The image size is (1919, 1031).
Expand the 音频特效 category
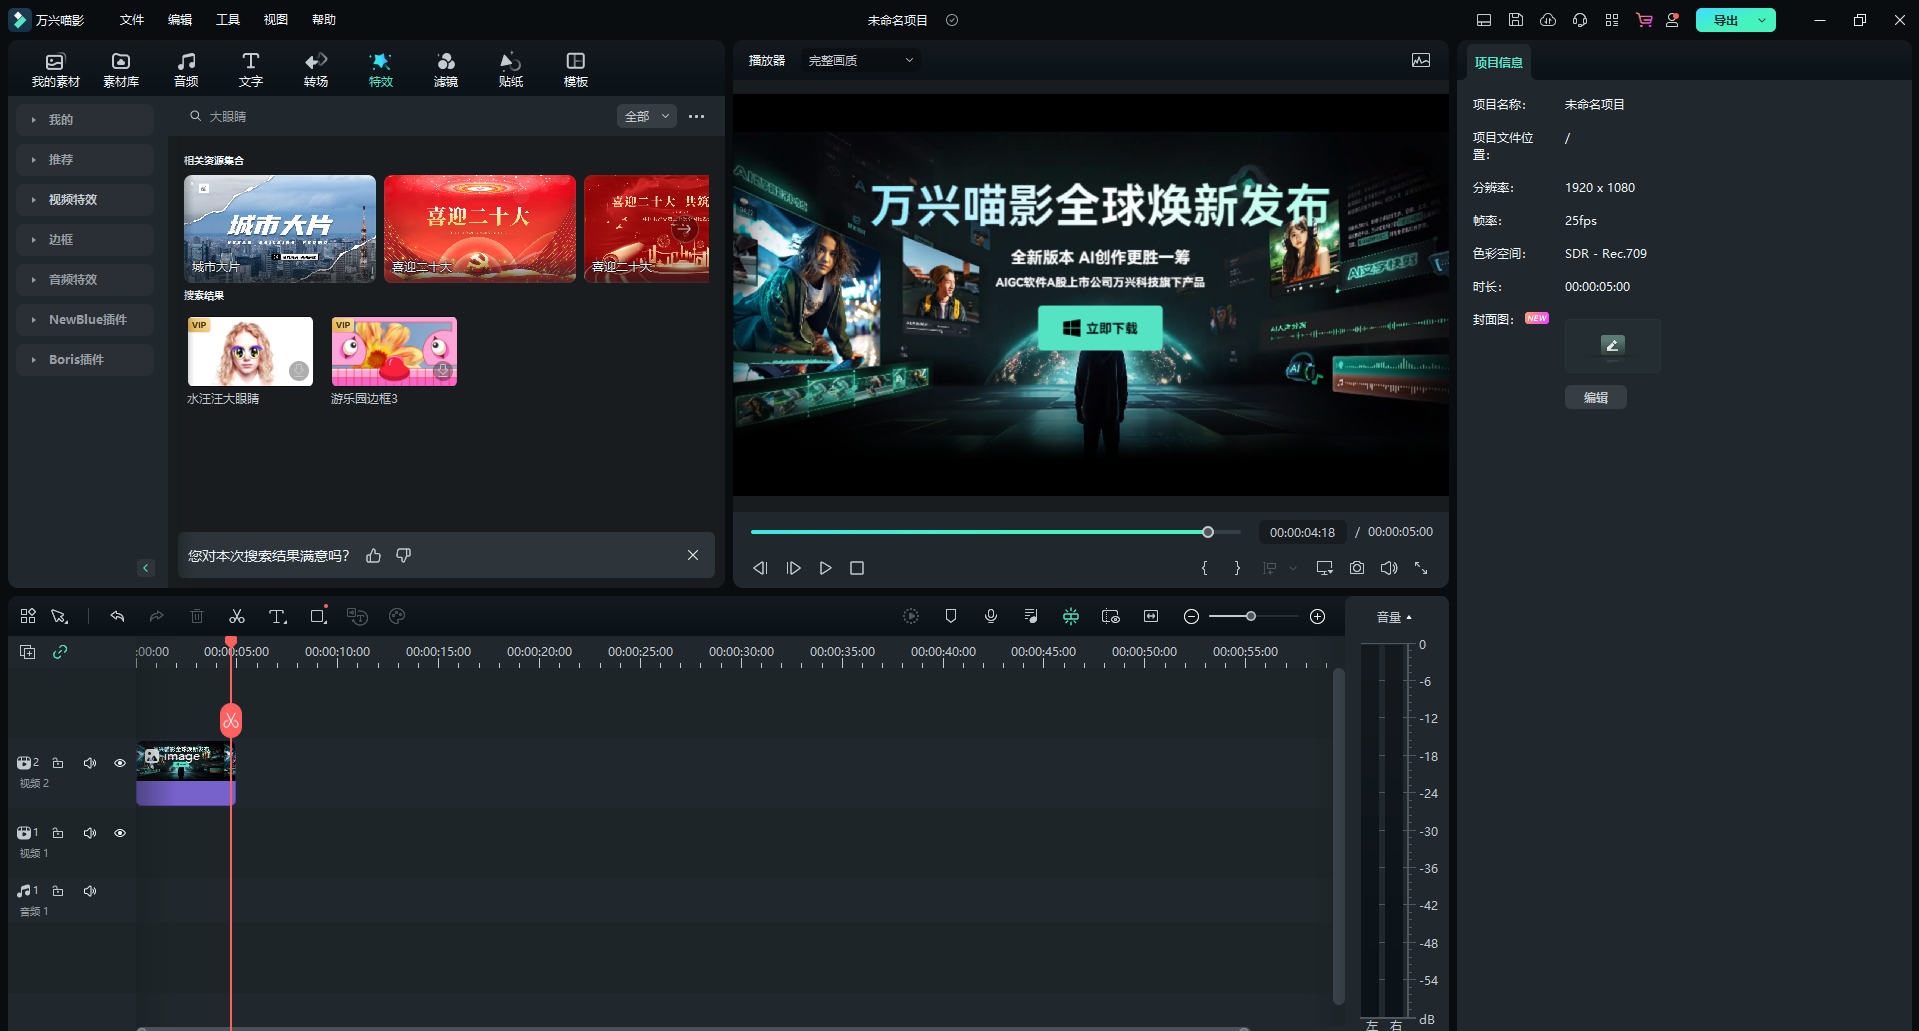coord(85,280)
